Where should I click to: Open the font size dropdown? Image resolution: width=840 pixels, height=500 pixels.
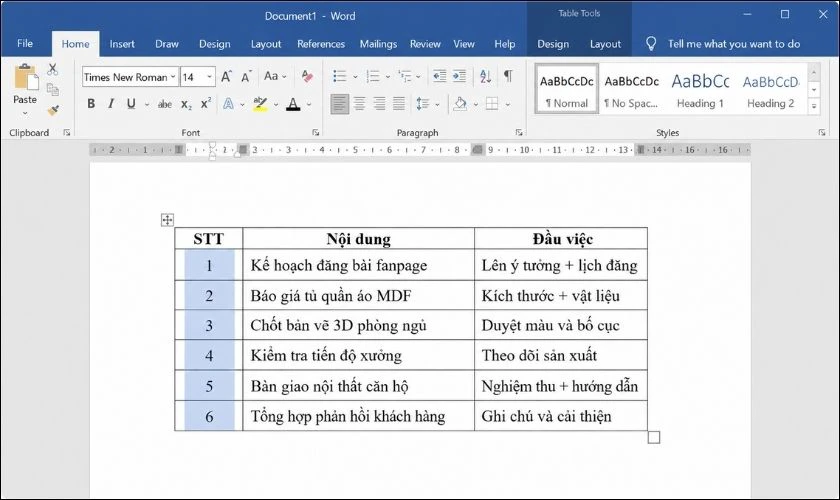click(x=209, y=77)
